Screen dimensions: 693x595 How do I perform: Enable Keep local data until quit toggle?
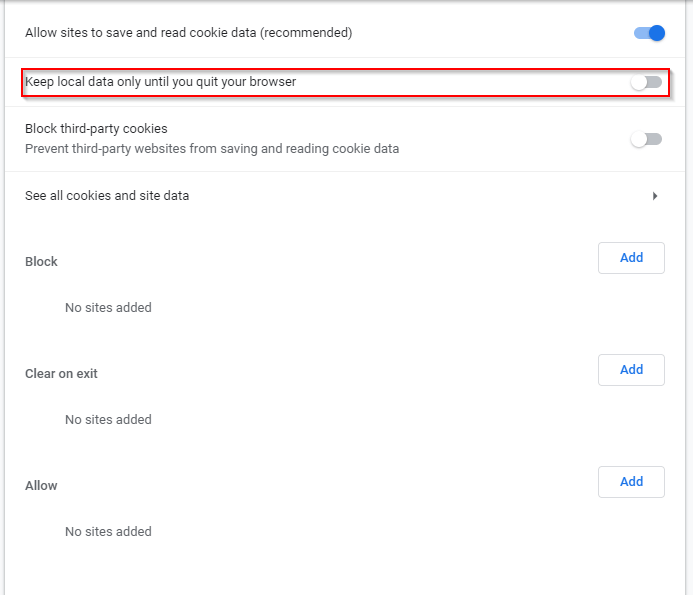[646, 82]
